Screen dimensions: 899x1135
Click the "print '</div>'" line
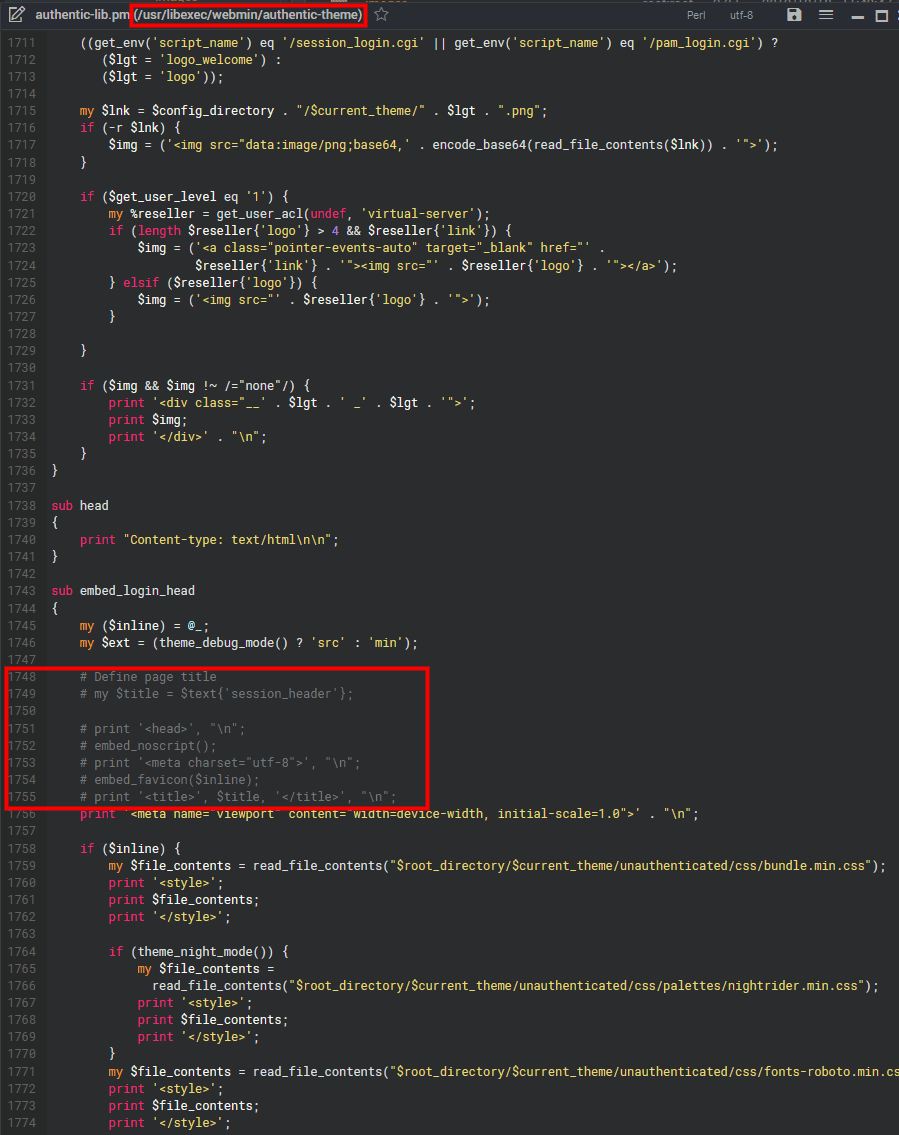click(187, 437)
